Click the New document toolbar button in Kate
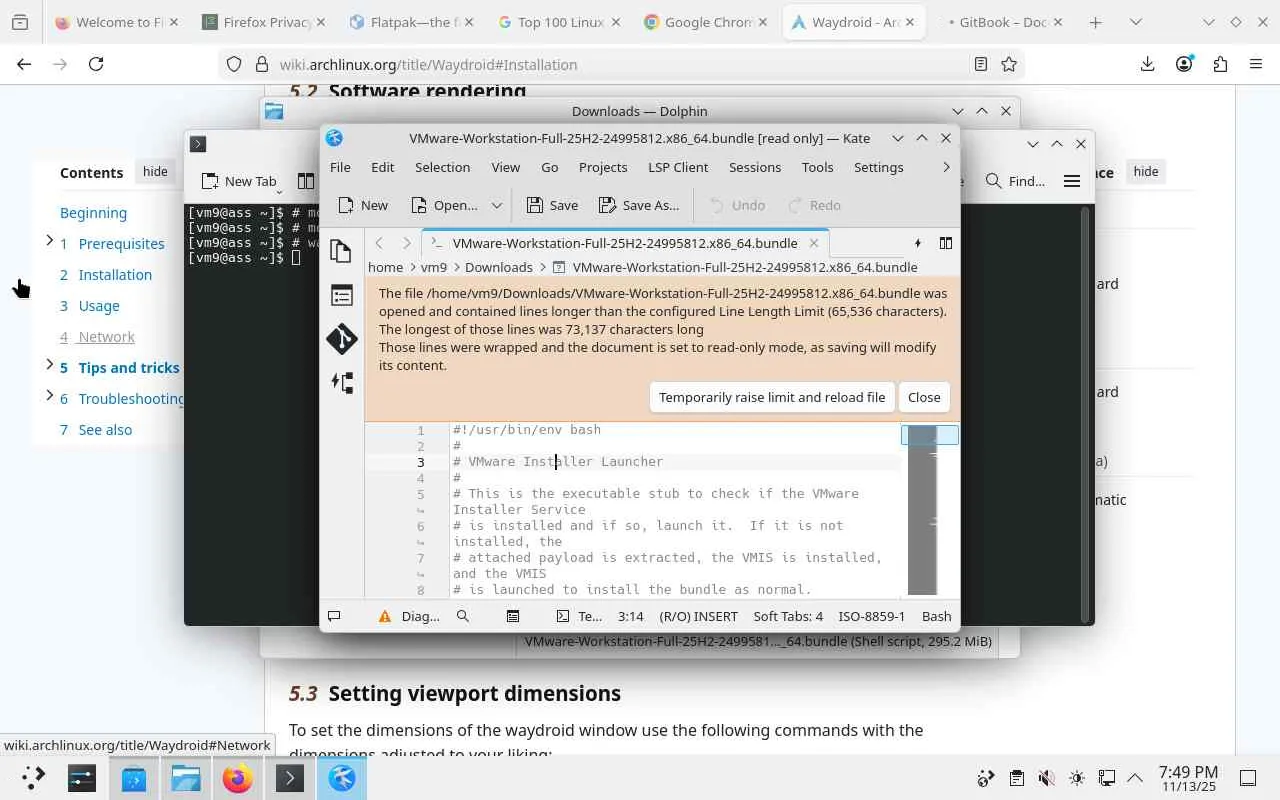The width and height of the screenshot is (1280, 800). 363,205
